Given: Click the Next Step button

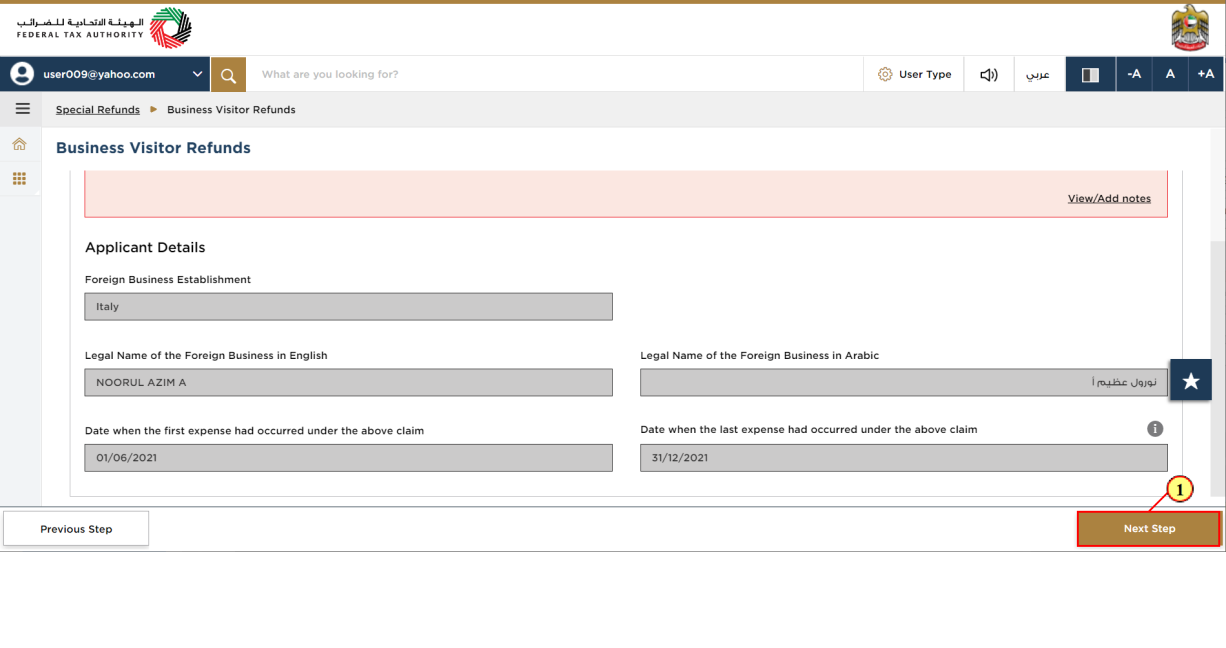Looking at the screenshot, I should pos(1149,529).
